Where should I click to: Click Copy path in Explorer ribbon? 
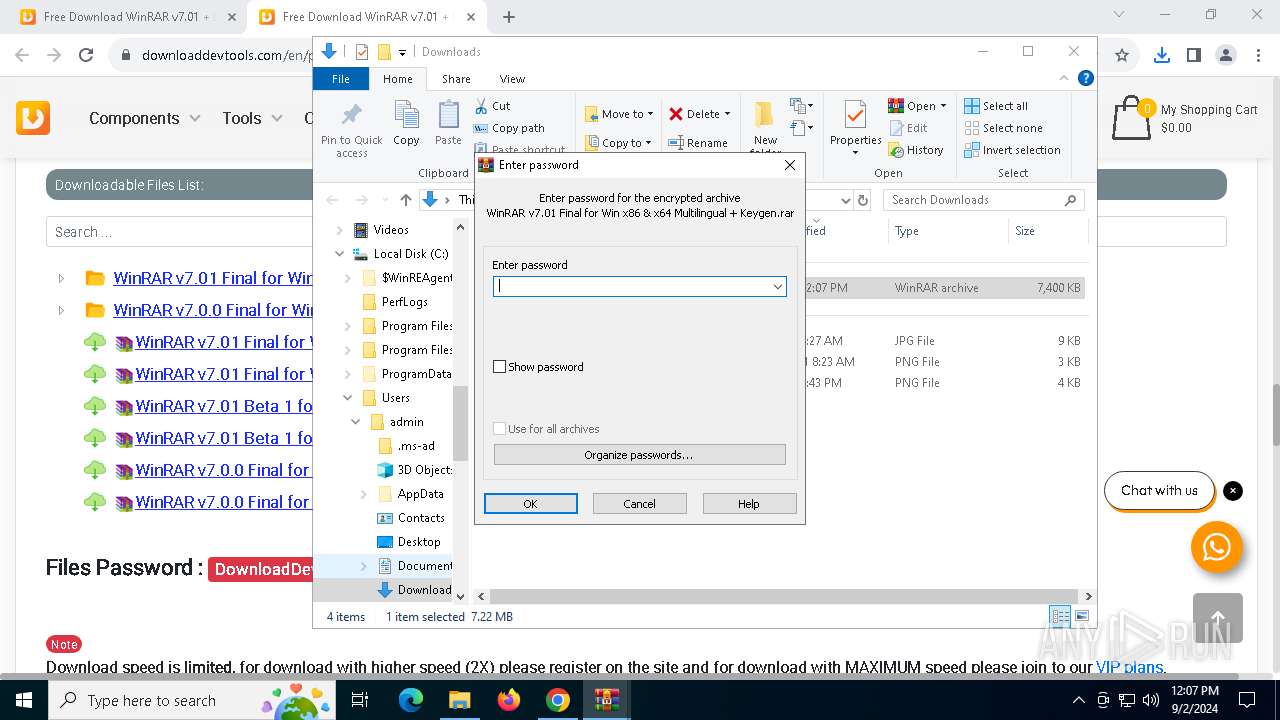pos(508,128)
